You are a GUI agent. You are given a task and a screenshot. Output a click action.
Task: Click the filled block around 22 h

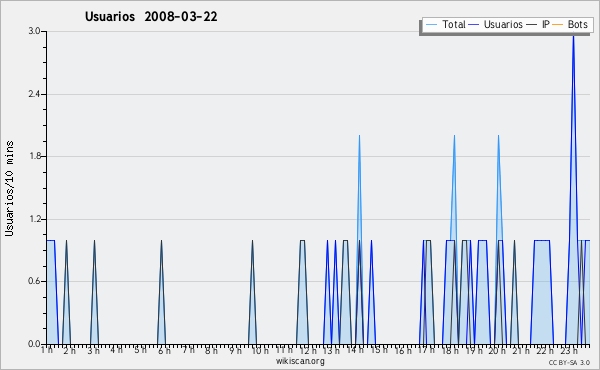[542, 292]
